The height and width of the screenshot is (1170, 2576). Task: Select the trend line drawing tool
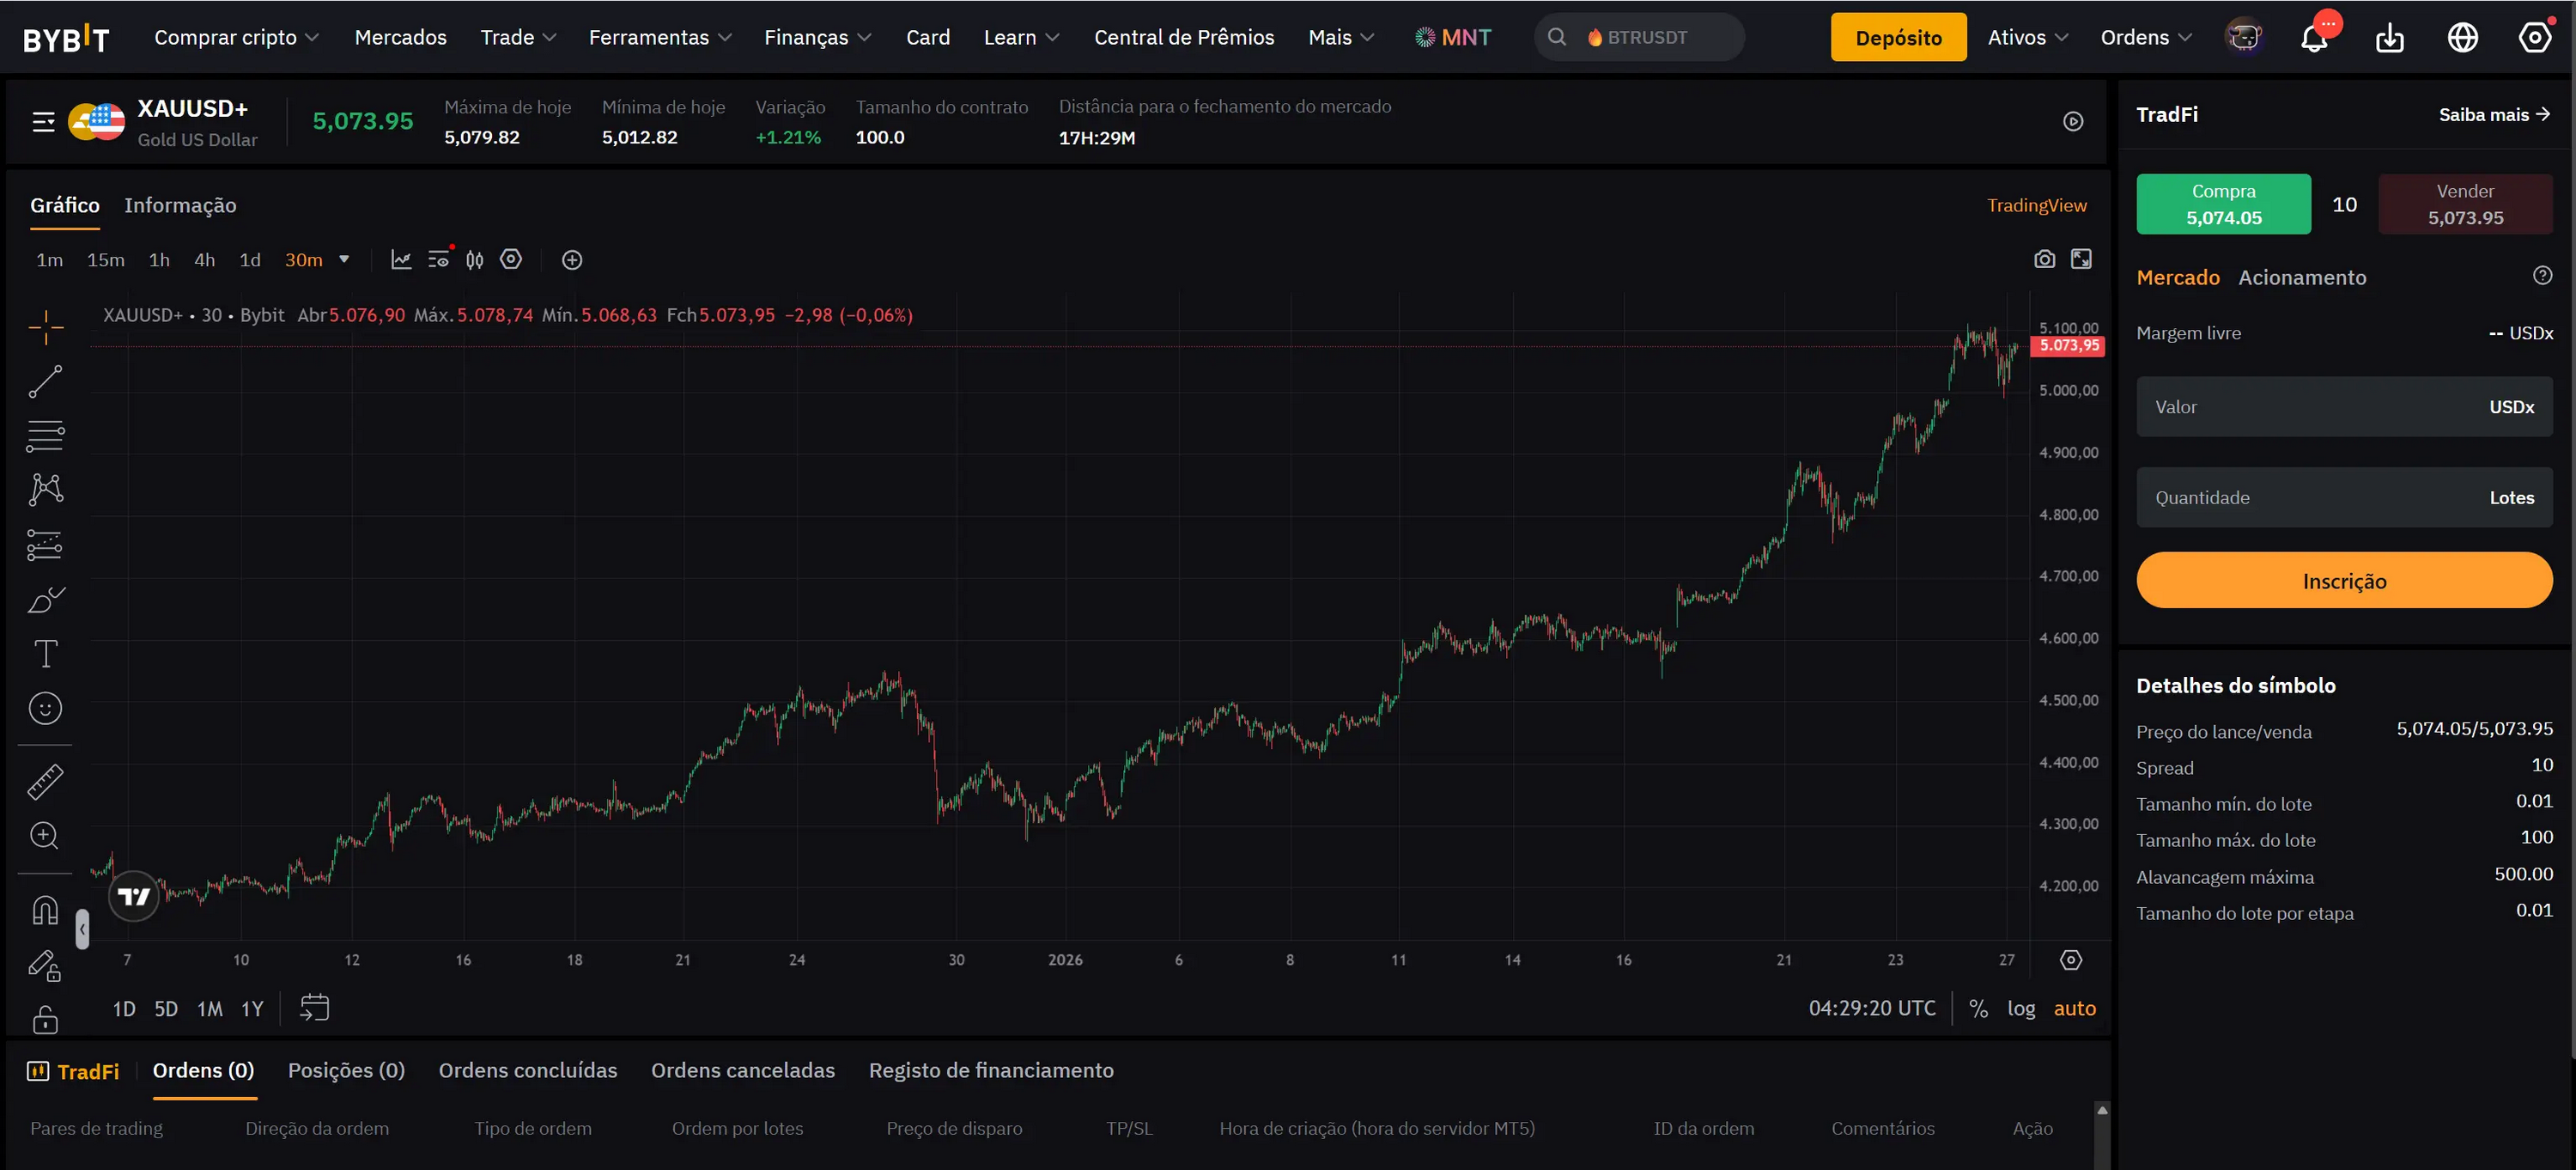point(45,381)
